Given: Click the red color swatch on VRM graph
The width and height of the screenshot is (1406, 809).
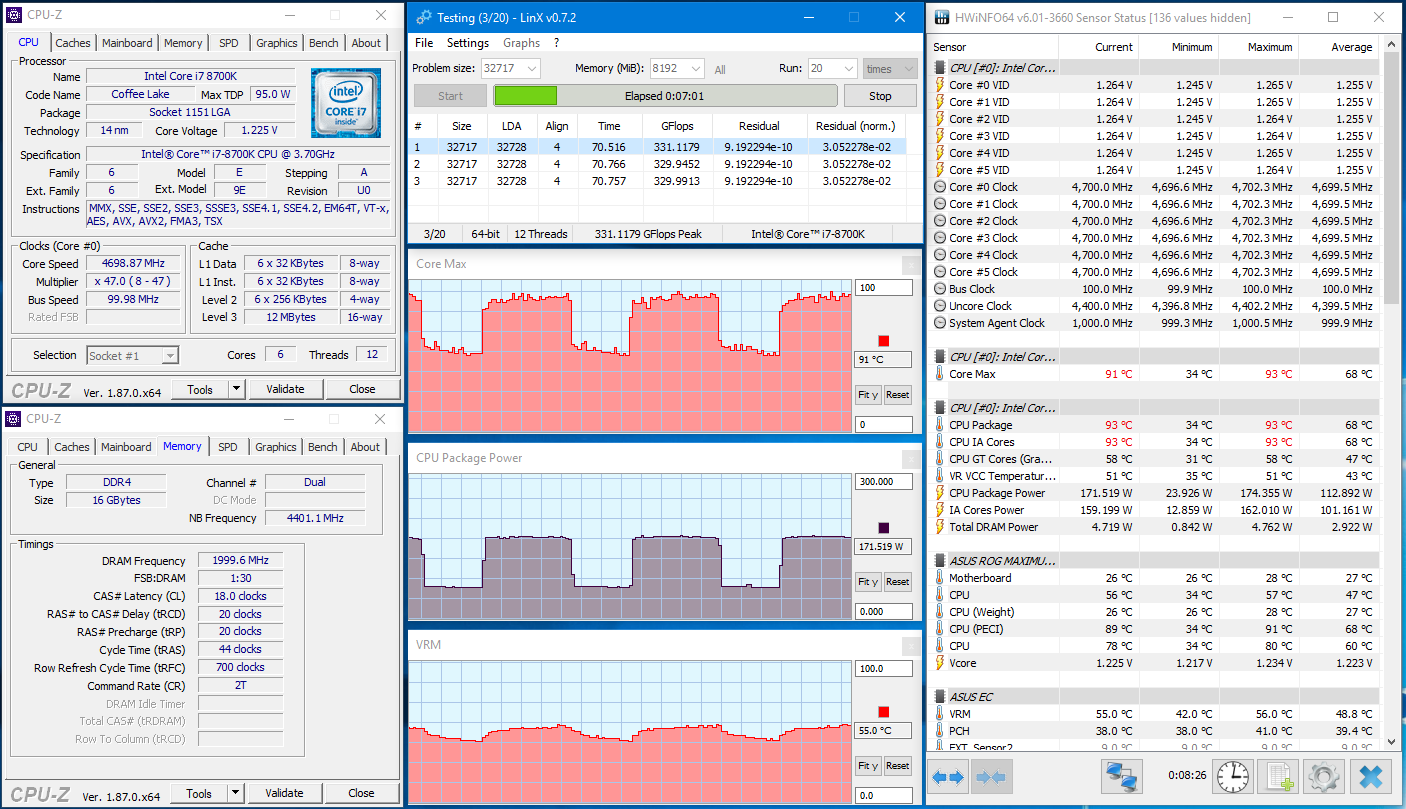Looking at the screenshot, I should coord(883,712).
